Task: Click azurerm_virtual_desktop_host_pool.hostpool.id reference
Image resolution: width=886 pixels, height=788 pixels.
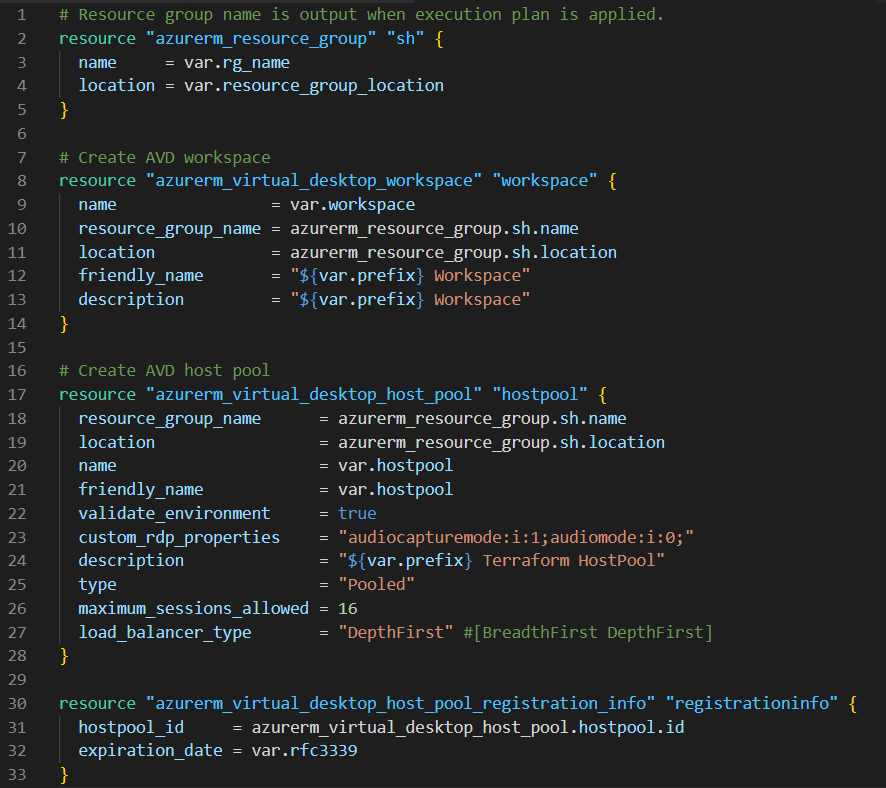Action: pyautogui.click(x=468, y=727)
